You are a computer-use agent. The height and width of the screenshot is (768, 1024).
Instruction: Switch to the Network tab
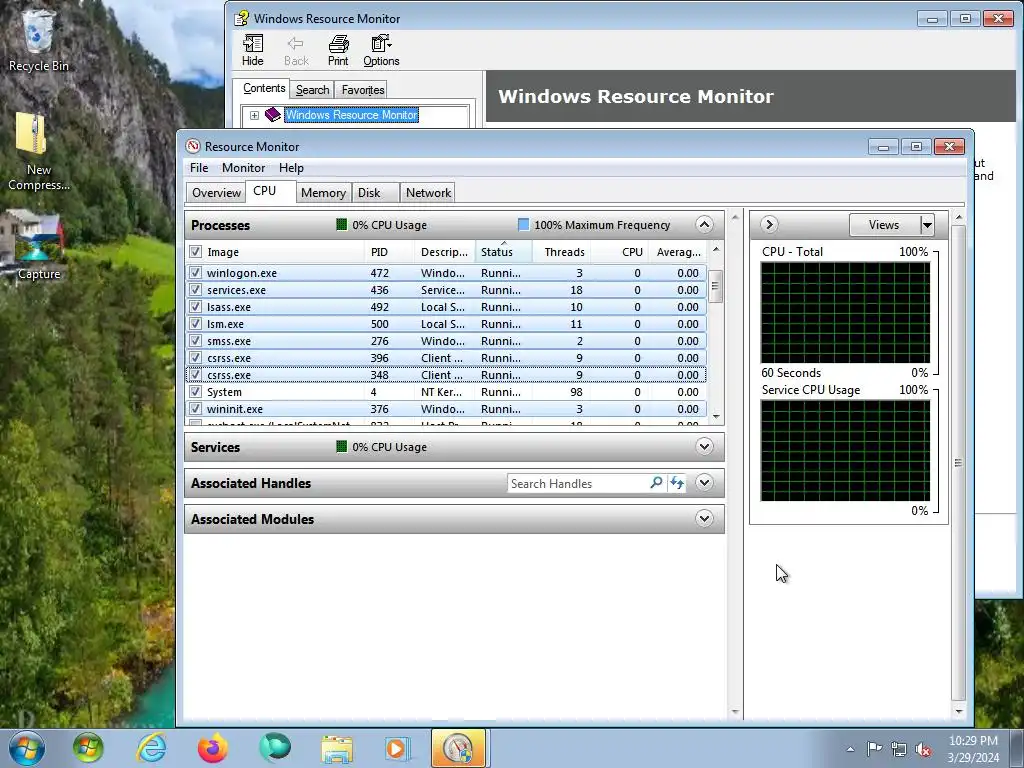pos(428,193)
